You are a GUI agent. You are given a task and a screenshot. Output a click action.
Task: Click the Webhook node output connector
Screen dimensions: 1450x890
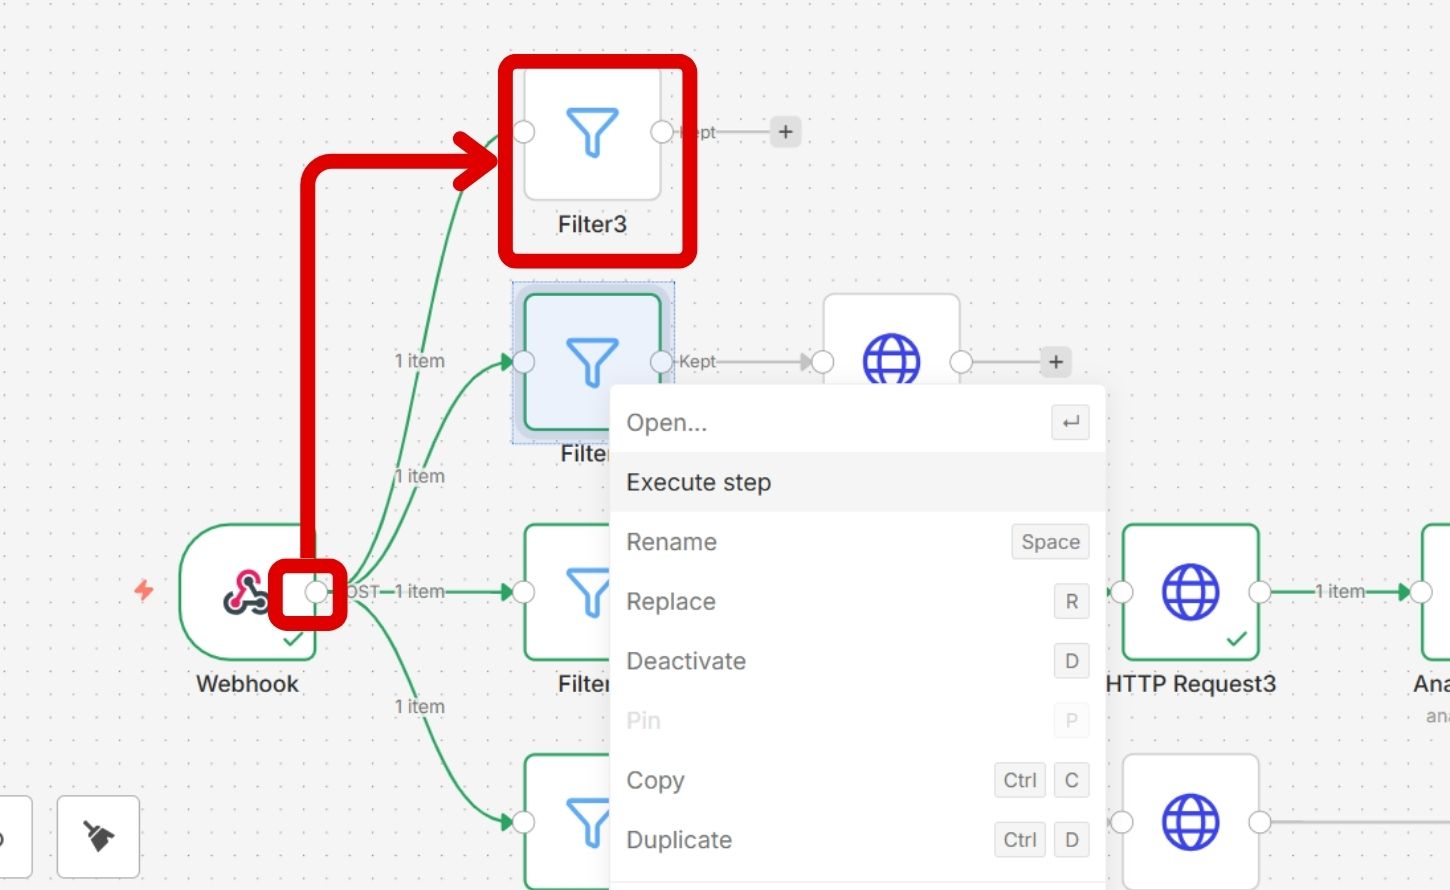pos(316,592)
